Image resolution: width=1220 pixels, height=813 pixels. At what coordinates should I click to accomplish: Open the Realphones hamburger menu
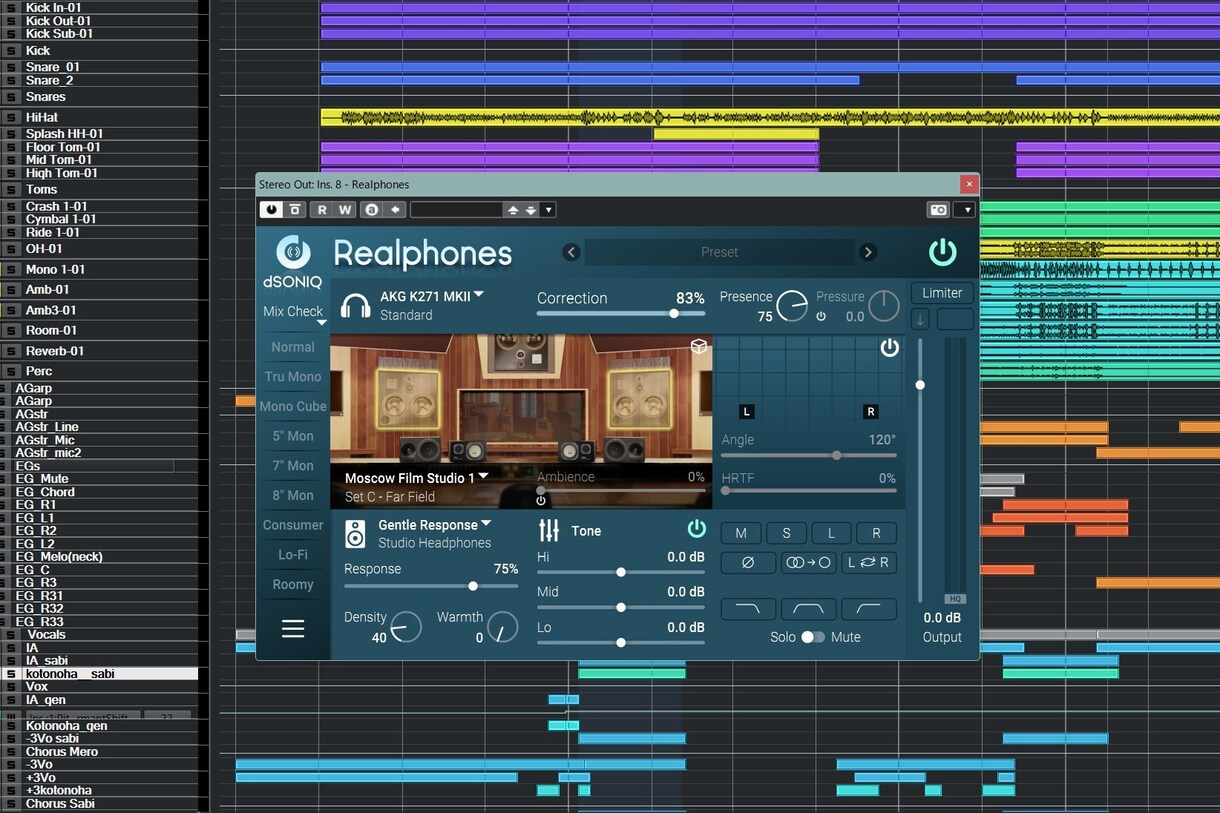pos(293,628)
